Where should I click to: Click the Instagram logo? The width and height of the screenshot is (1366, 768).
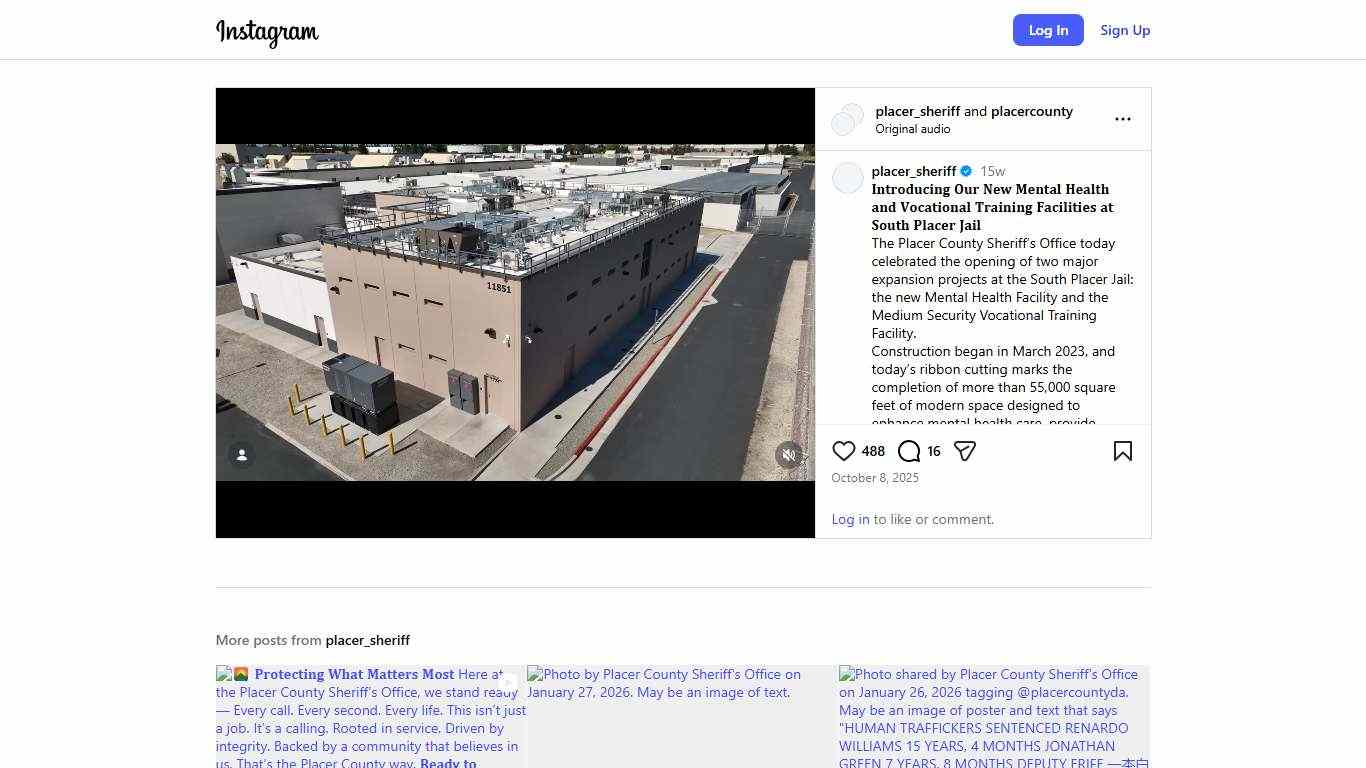coord(267,32)
